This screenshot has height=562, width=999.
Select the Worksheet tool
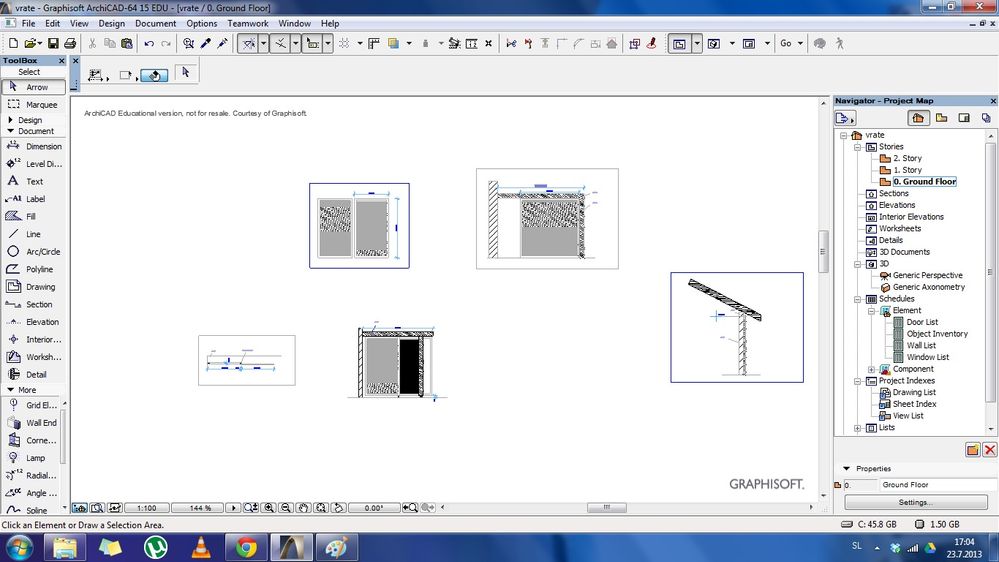tap(34, 357)
